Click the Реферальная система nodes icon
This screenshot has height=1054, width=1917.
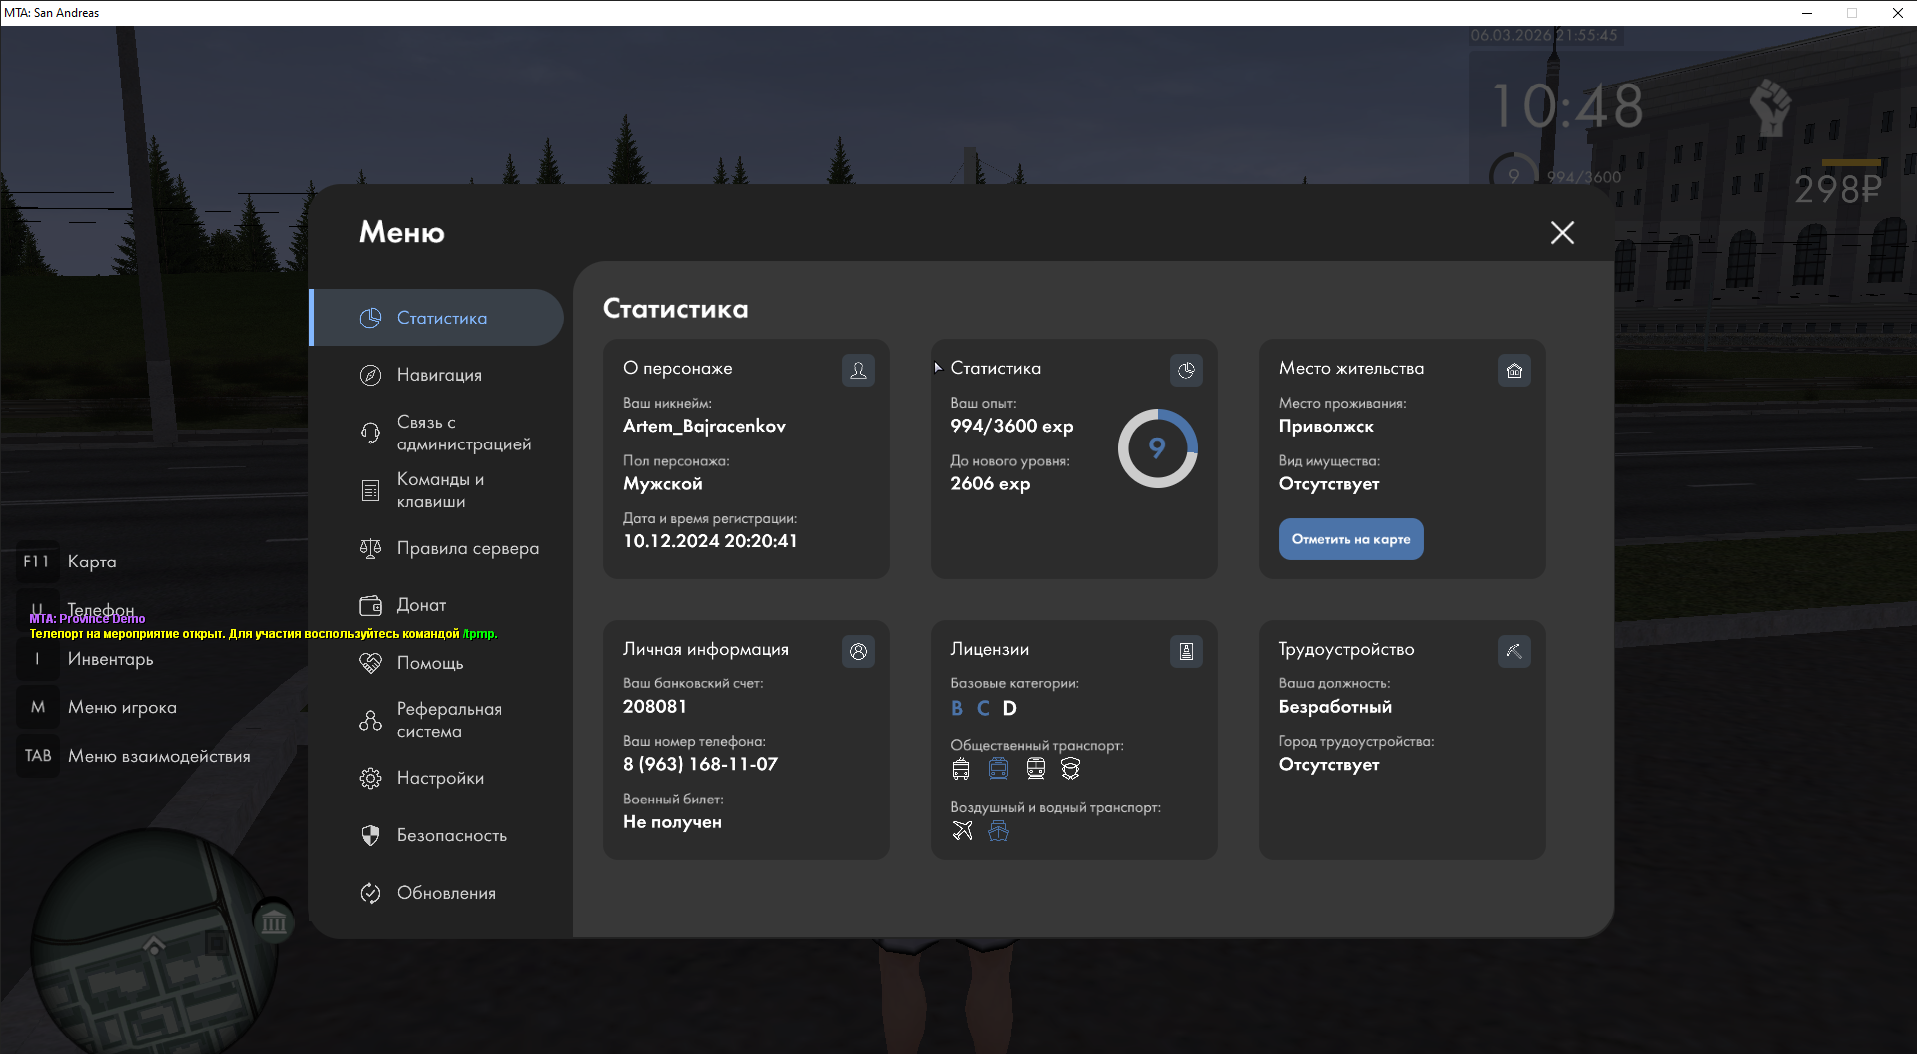point(370,720)
